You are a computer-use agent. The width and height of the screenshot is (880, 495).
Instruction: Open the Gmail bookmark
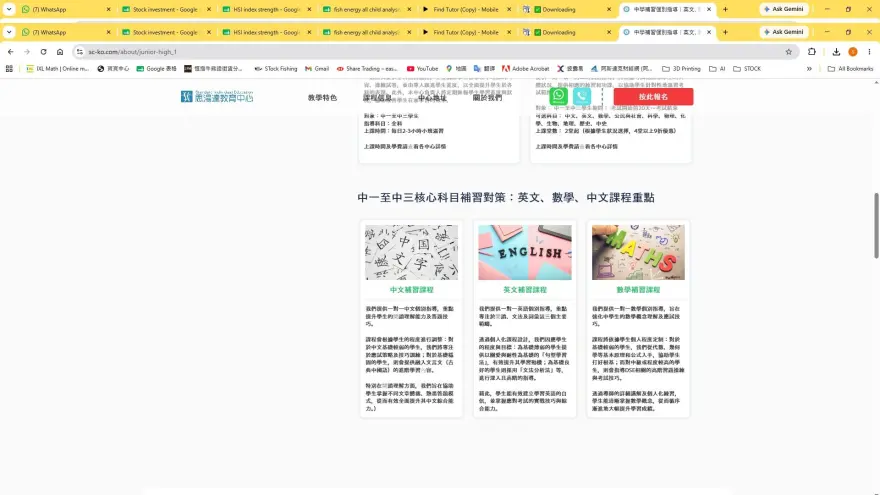click(317, 68)
